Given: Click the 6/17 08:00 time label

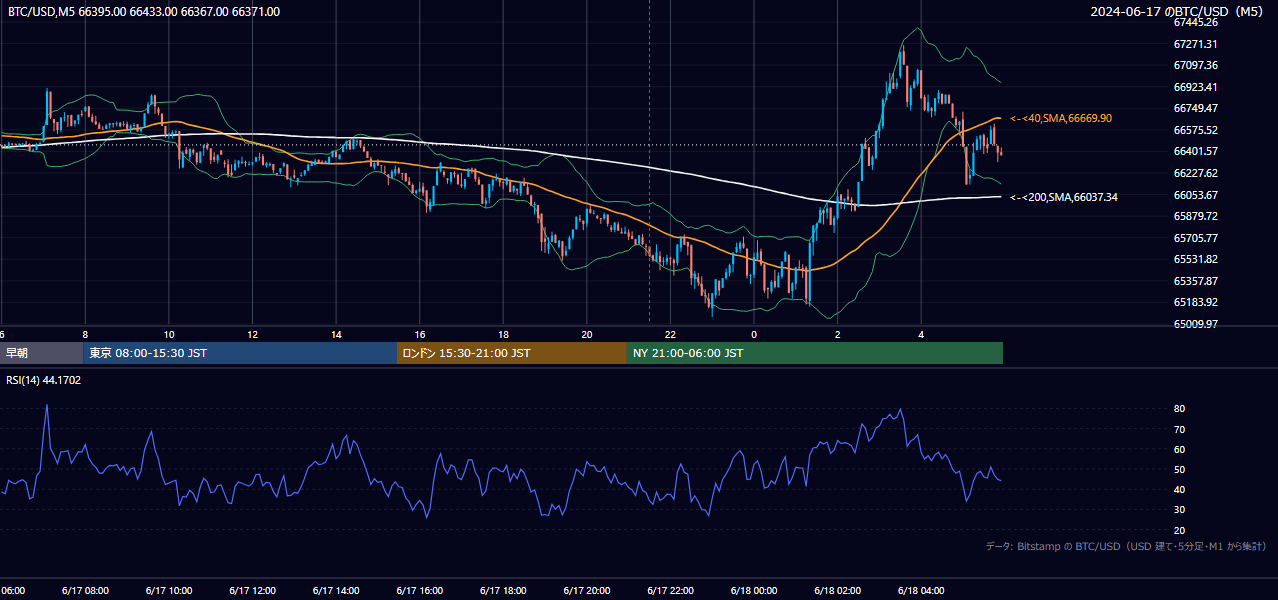Looking at the screenshot, I should tap(85, 591).
